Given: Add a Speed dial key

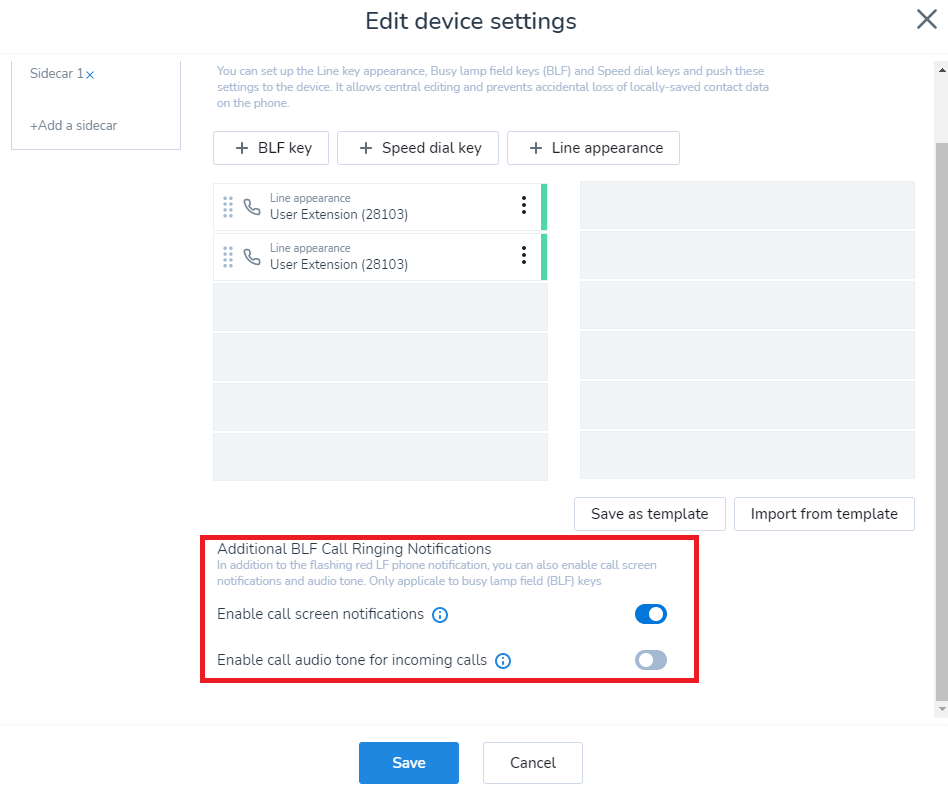Looking at the screenshot, I should coord(419,148).
